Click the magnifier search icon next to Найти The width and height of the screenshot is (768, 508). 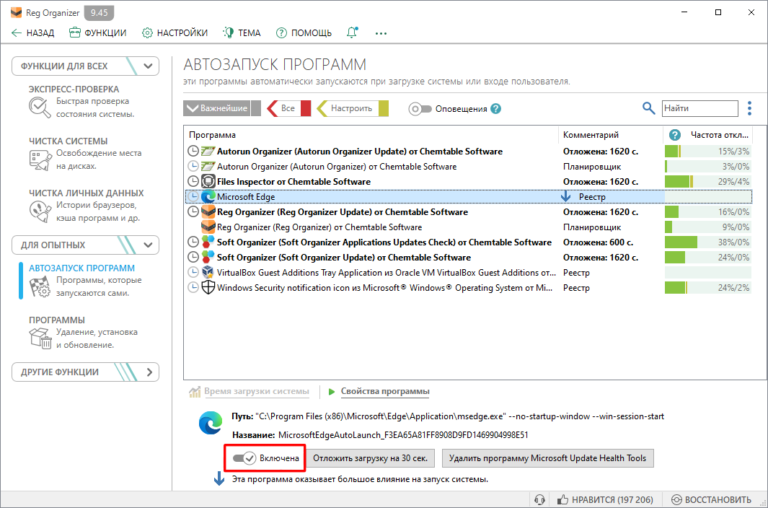point(649,108)
